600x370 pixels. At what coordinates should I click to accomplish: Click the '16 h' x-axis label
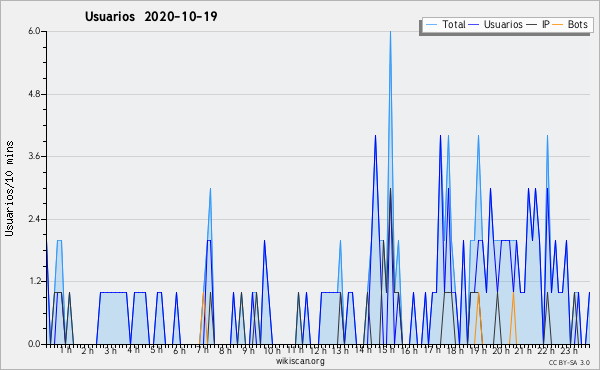409,351
